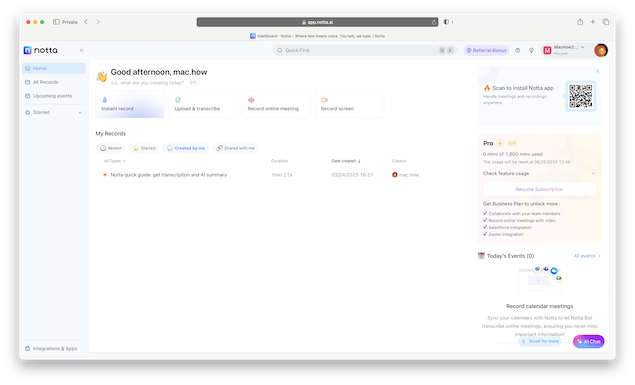The image size is (635, 385).
Task: Open the AI Chat button
Action: pos(588,341)
